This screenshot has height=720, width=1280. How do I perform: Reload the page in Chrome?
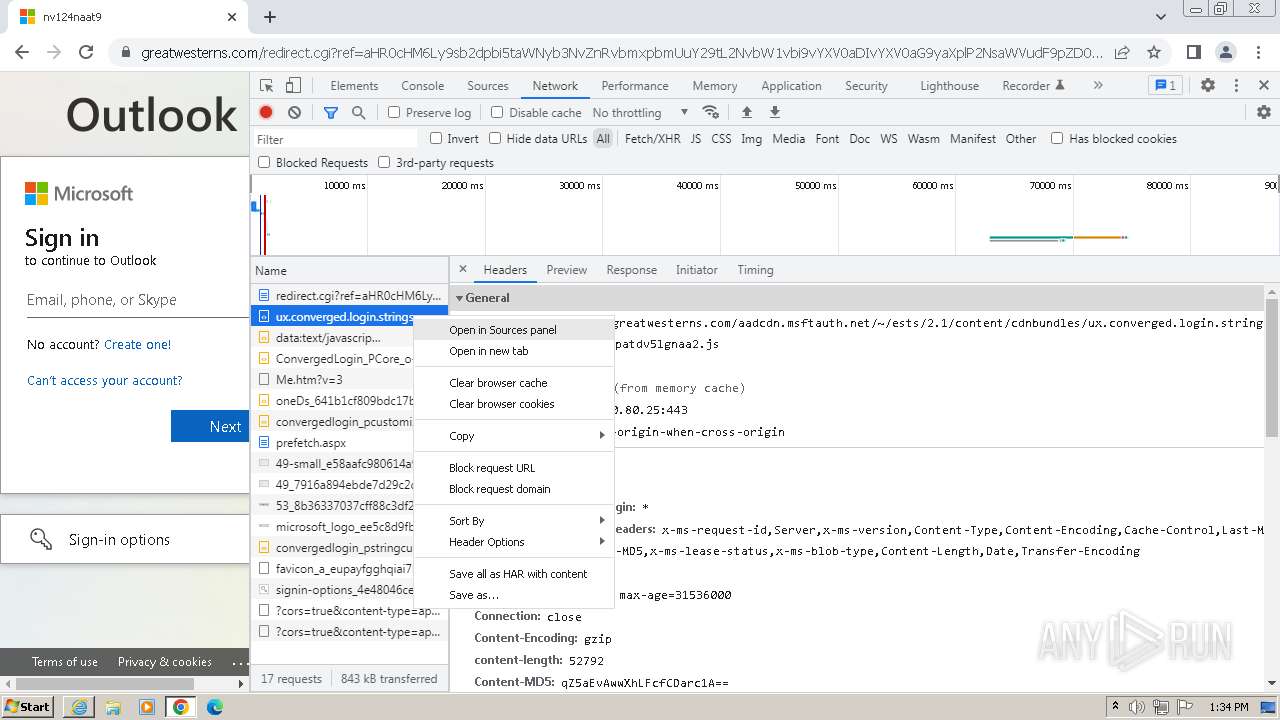pyautogui.click(x=86, y=52)
